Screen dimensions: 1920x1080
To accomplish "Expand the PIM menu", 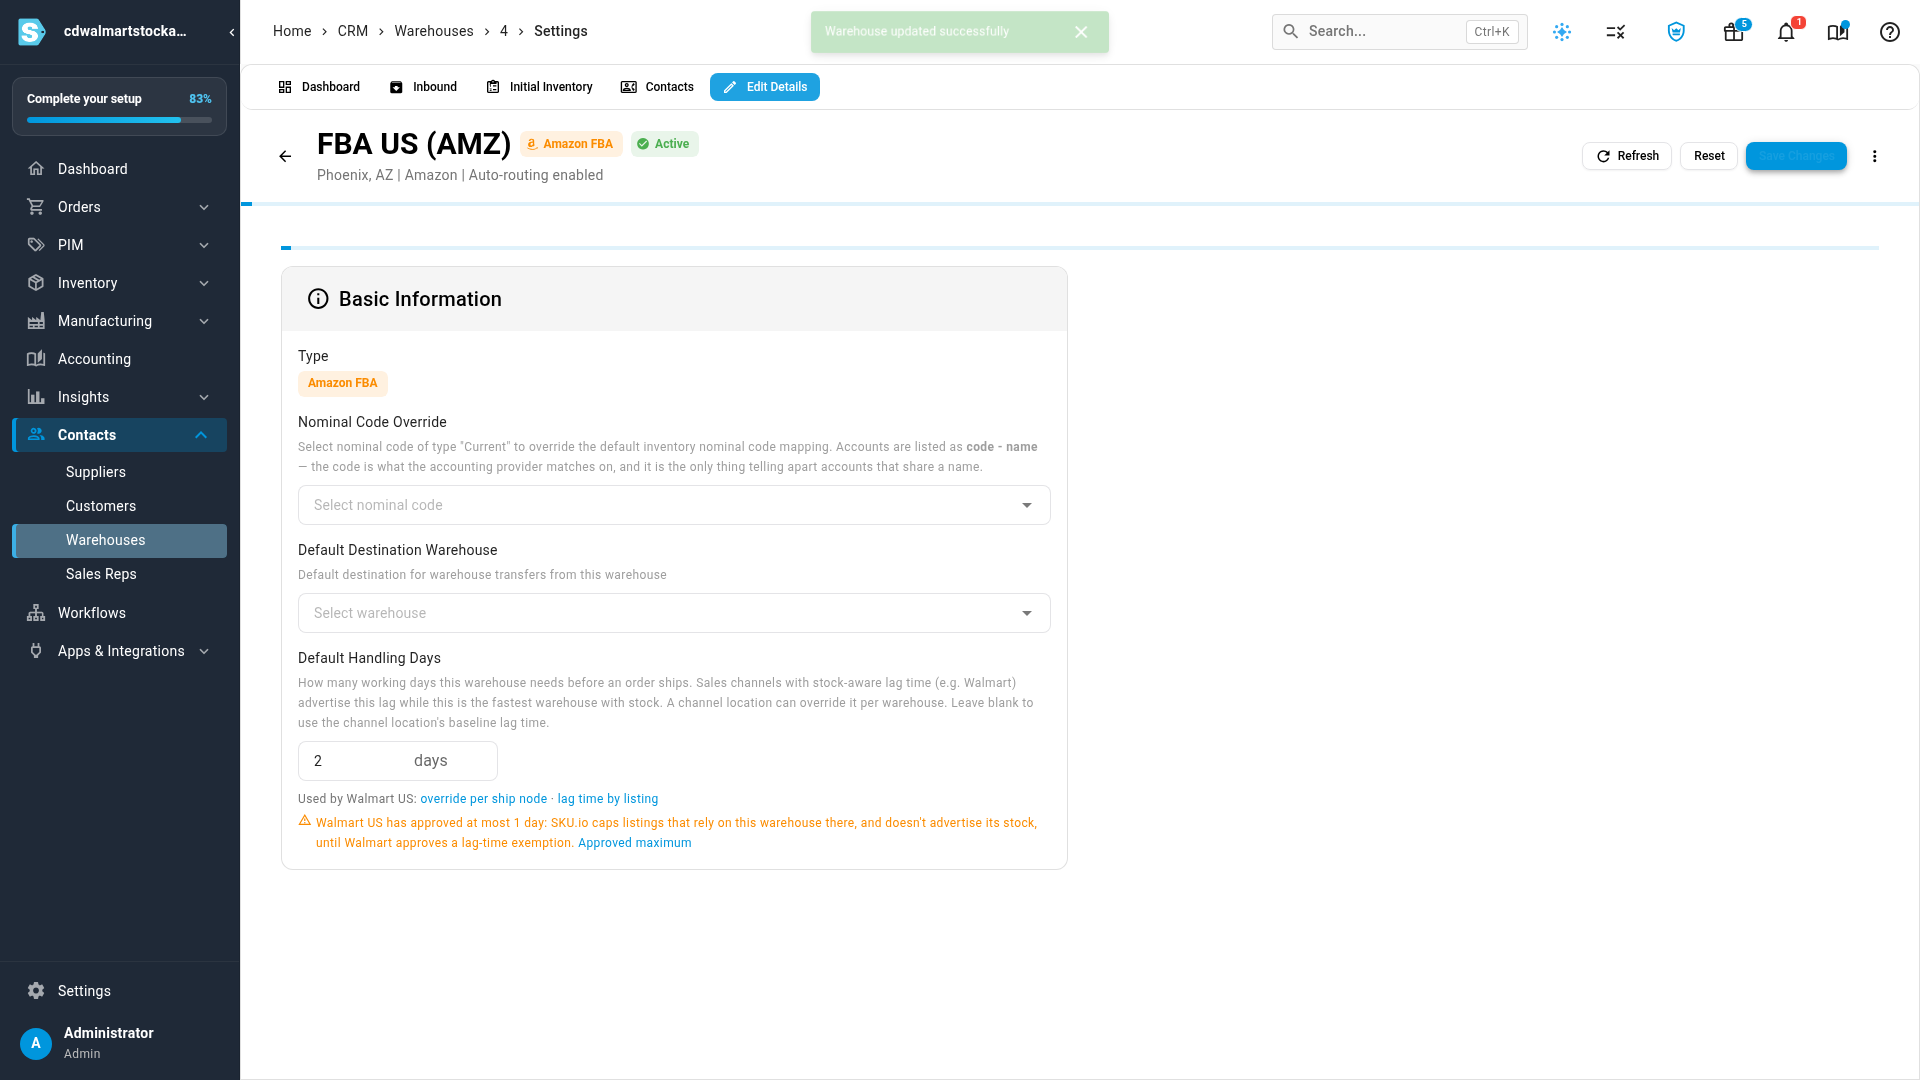I will coord(120,245).
